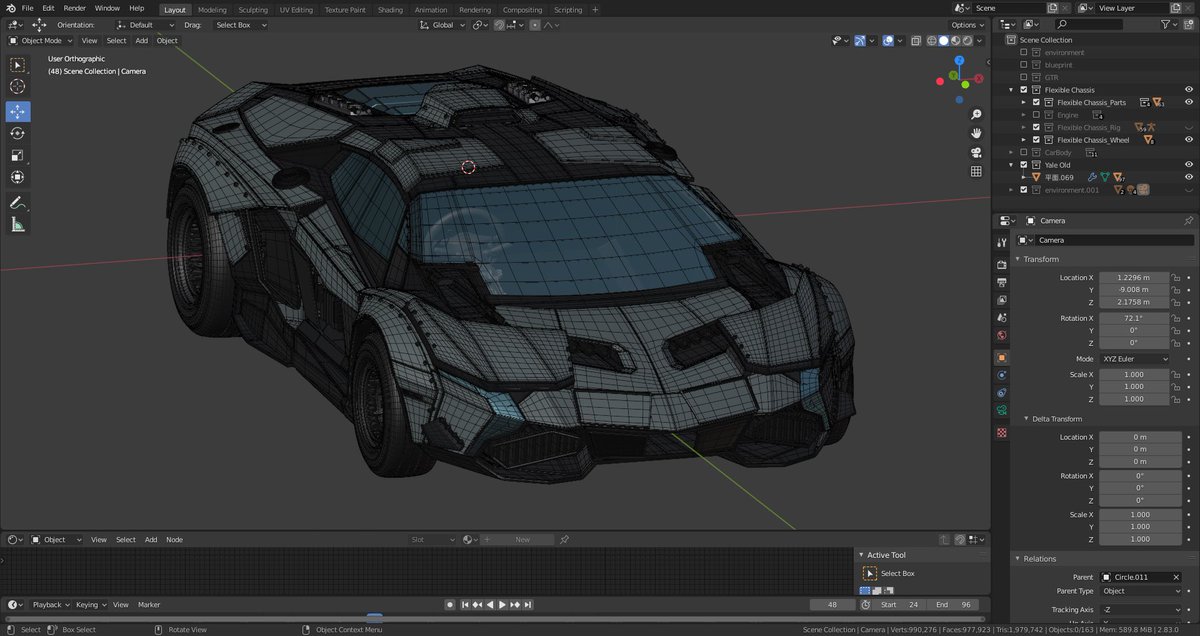Enable the environment collection checkbox

[1023, 52]
